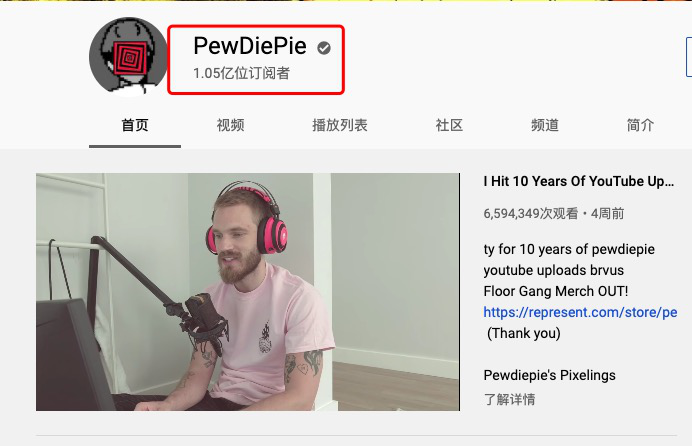The width and height of the screenshot is (692, 446).
Task: Click the 了解详情 link
Action: point(509,399)
